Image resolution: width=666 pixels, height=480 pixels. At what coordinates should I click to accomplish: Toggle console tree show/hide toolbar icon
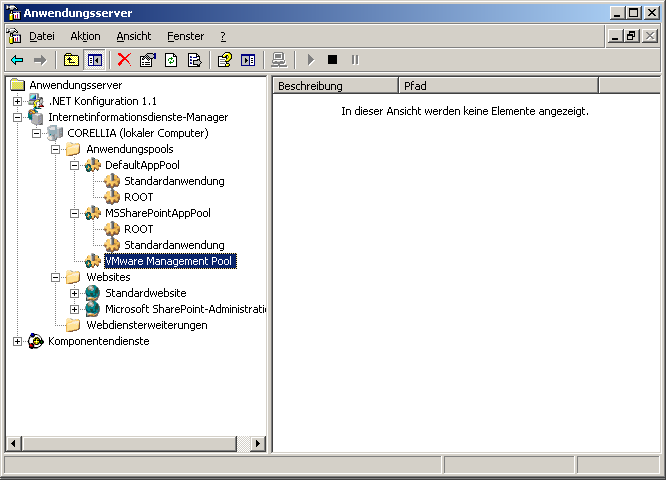click(x=94, y=60)
